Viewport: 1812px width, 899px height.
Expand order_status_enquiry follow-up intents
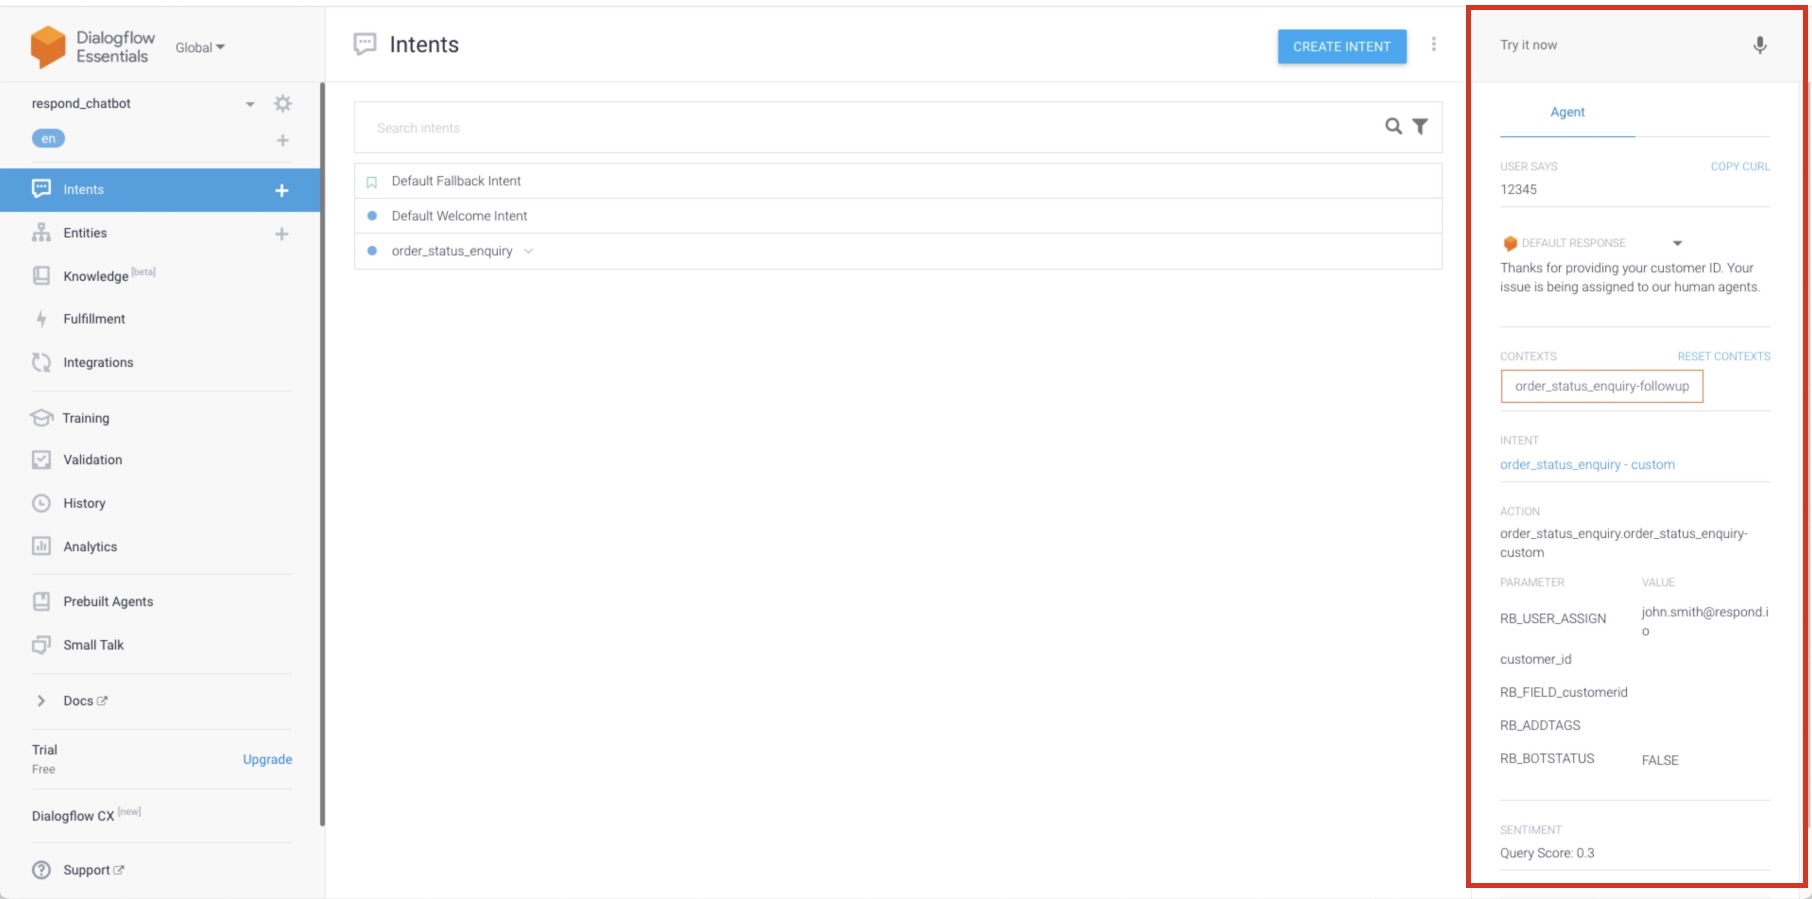[529, 251]
